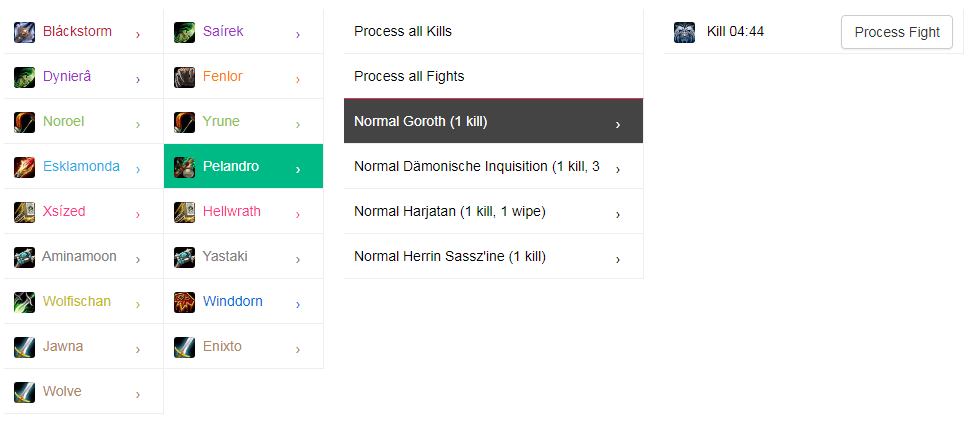Click the icon next to Saírek
The width and height of the screenshot is (977, 421).
184,32
